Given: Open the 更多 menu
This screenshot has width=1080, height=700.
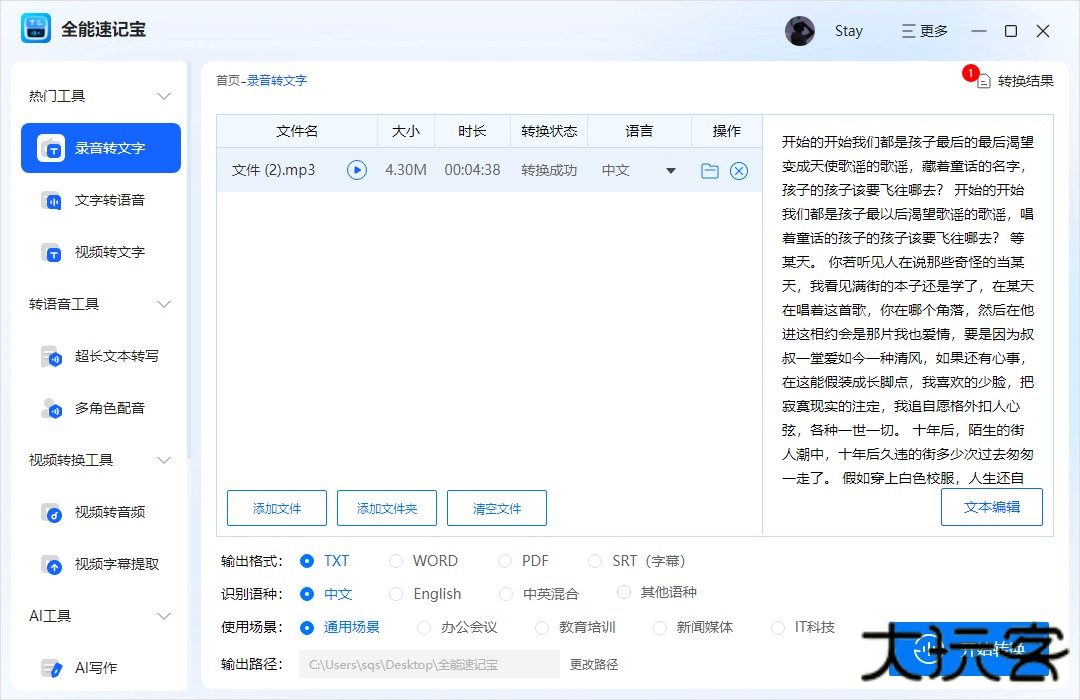Looking at the screenshot, I should (924, 30).
